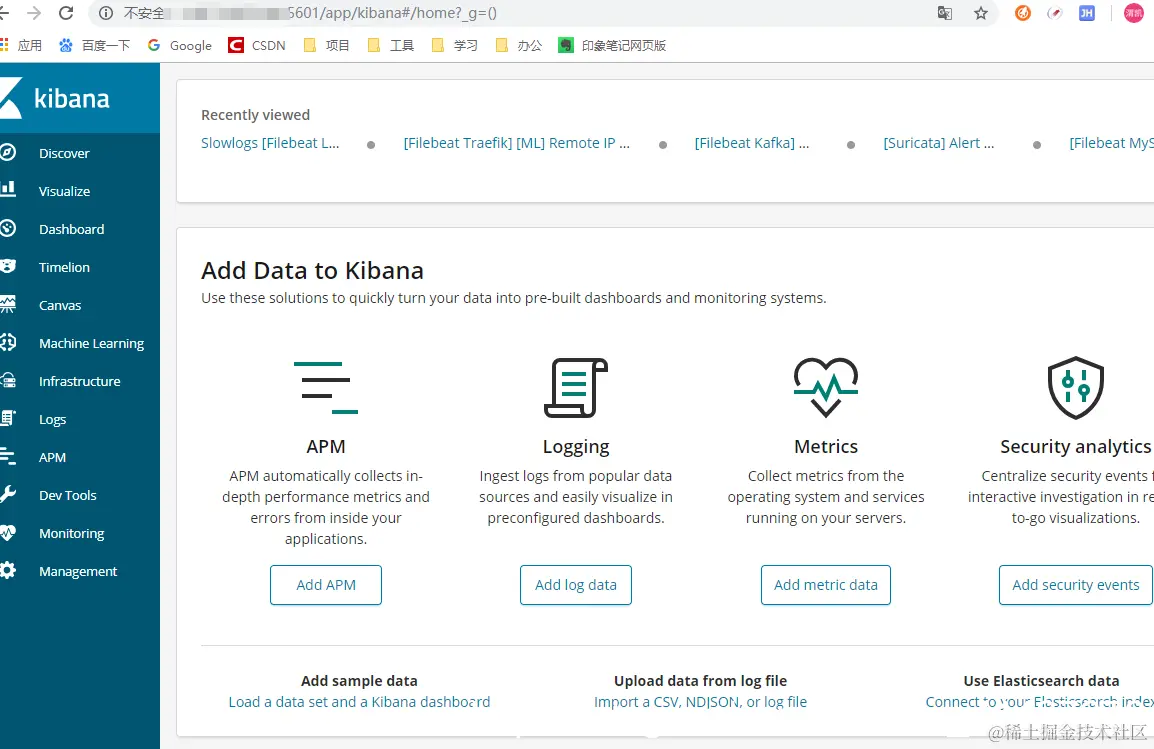
Task: Click the Logging scroll illustration icon
Action: 576,388
